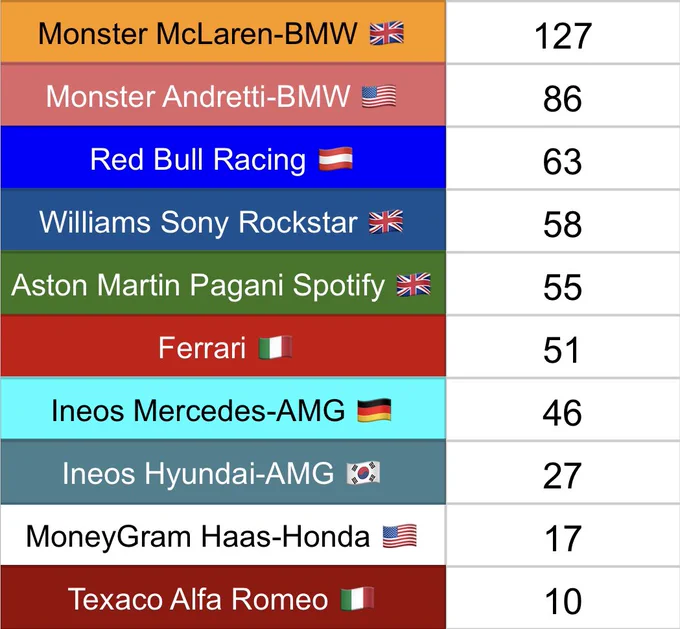The width and height of the screenshot is (680, 629).
Task: Click the UK flag beside Monster McLaren-BMW
Action: [386, 33]
